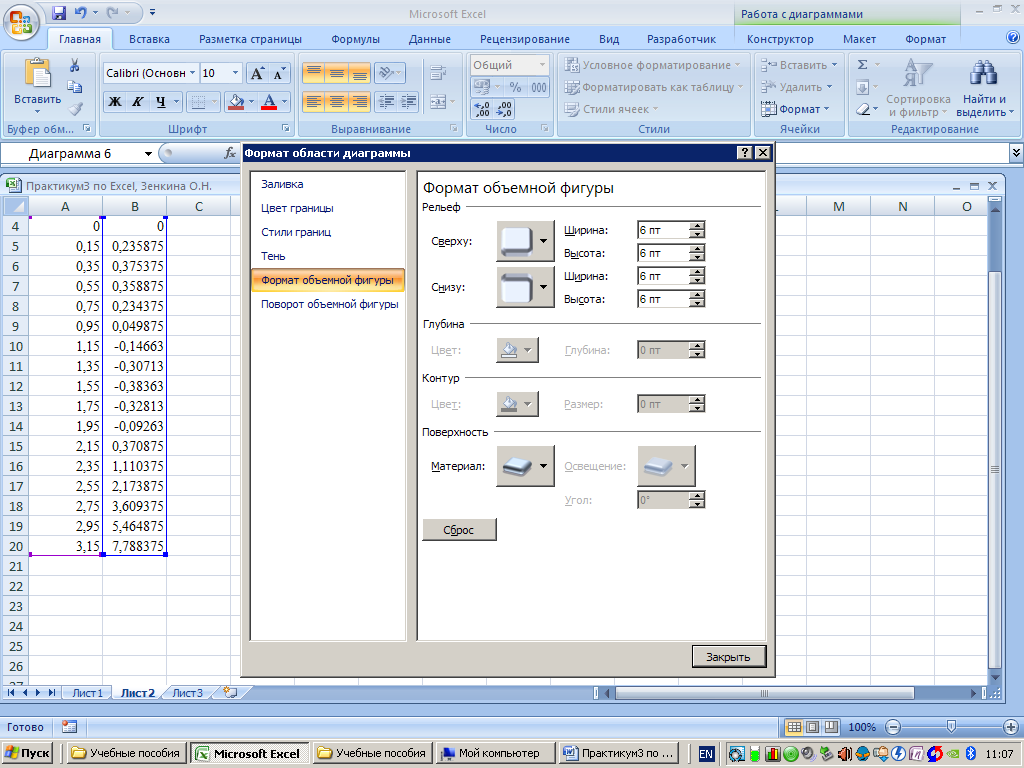1024x768 pixels.
Task: Increment top Высота spinner up arrow
Action: [697, 249]
